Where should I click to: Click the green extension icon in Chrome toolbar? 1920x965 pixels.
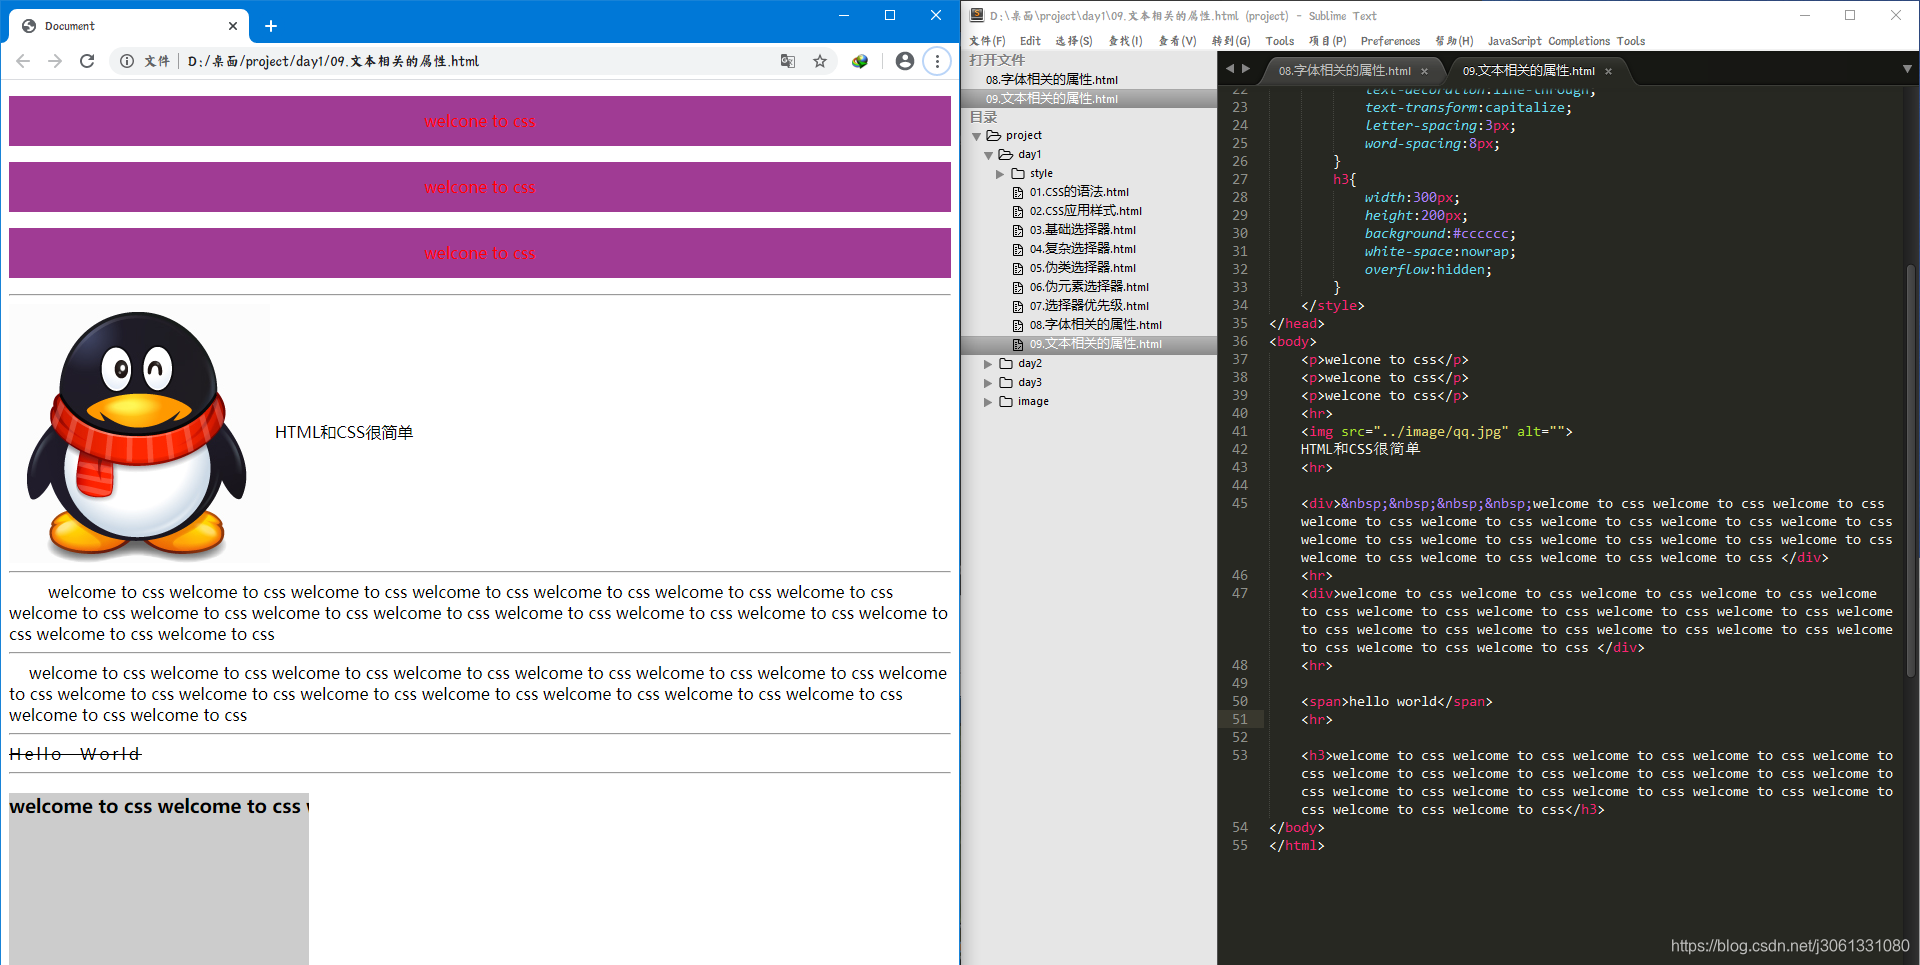point(860,61)
